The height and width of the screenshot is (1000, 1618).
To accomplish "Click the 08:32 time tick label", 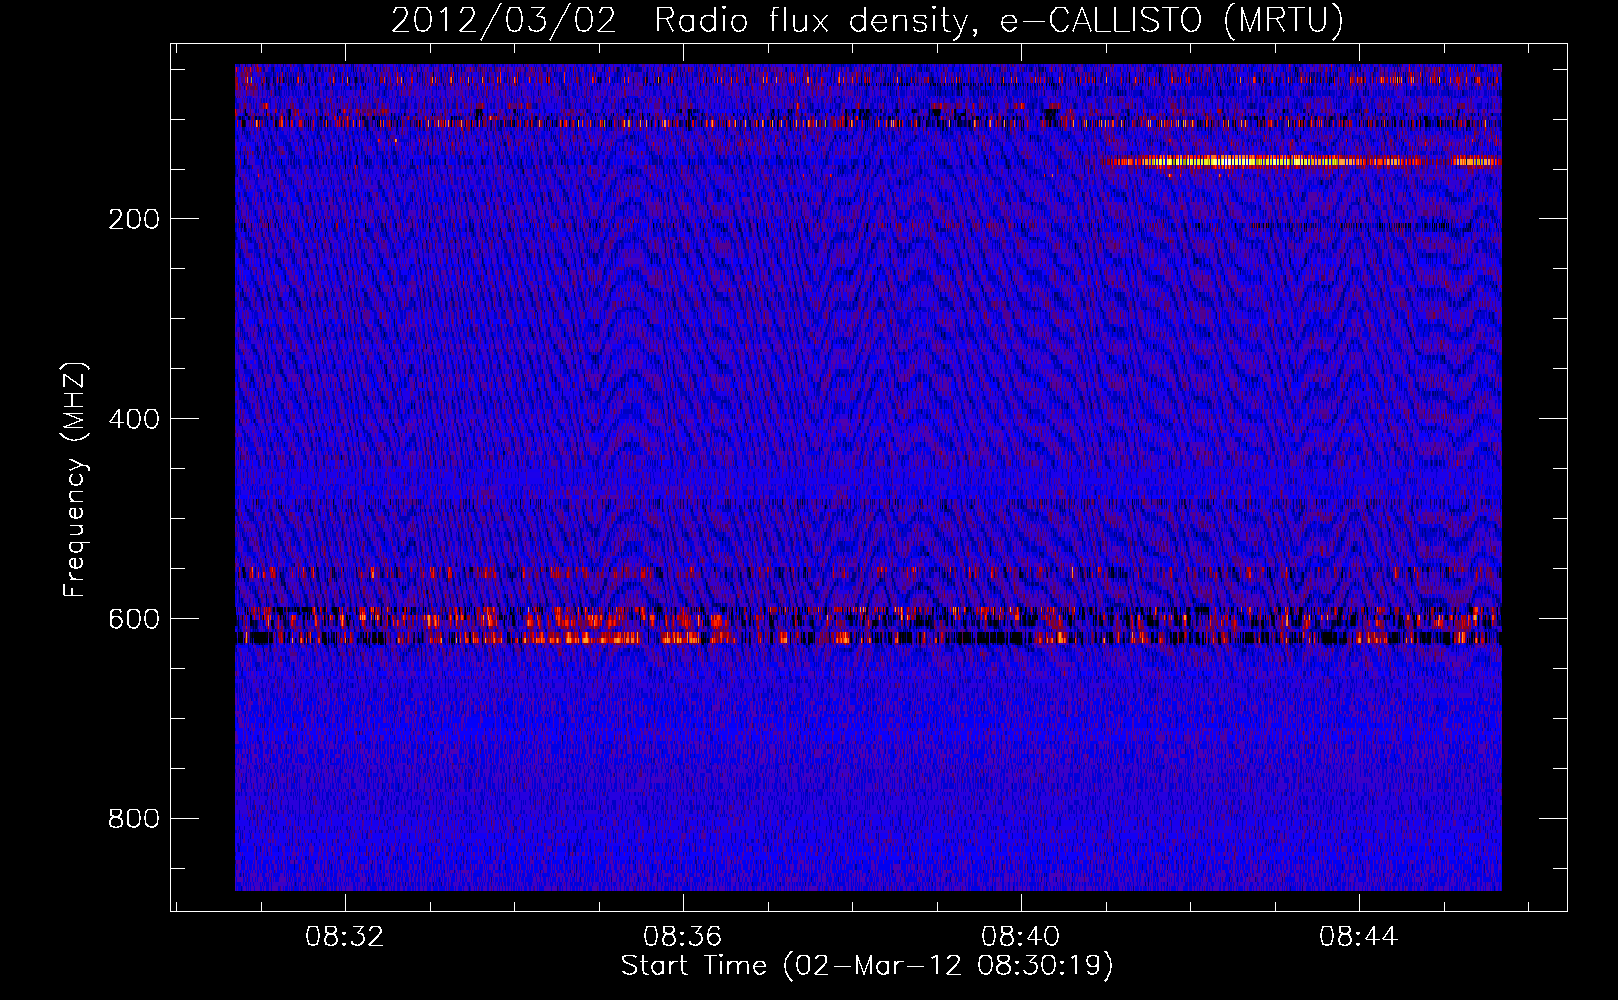I will tap(345, 937).
